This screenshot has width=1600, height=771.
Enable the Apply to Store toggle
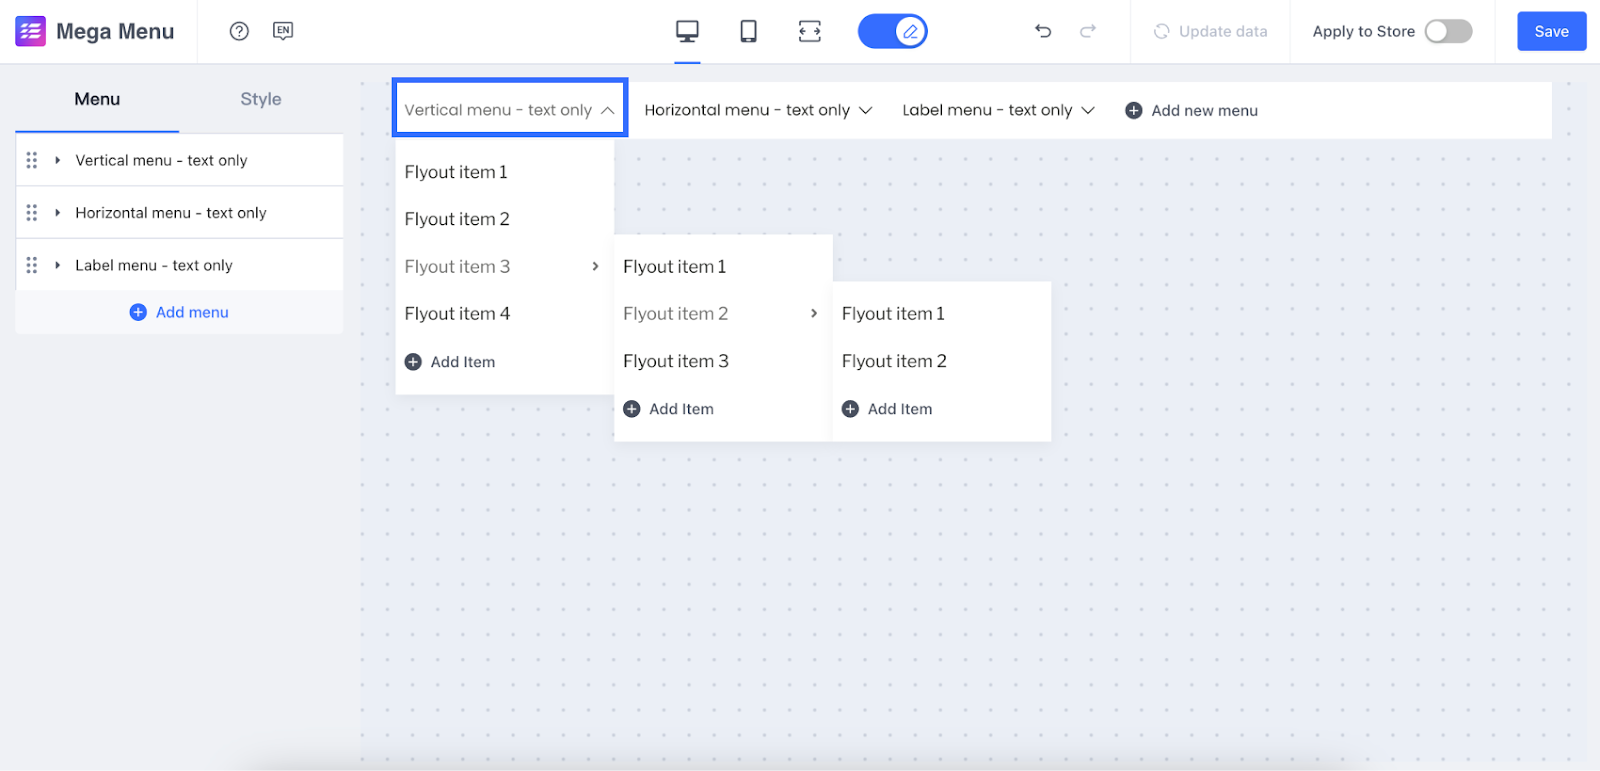point(1448,31)
